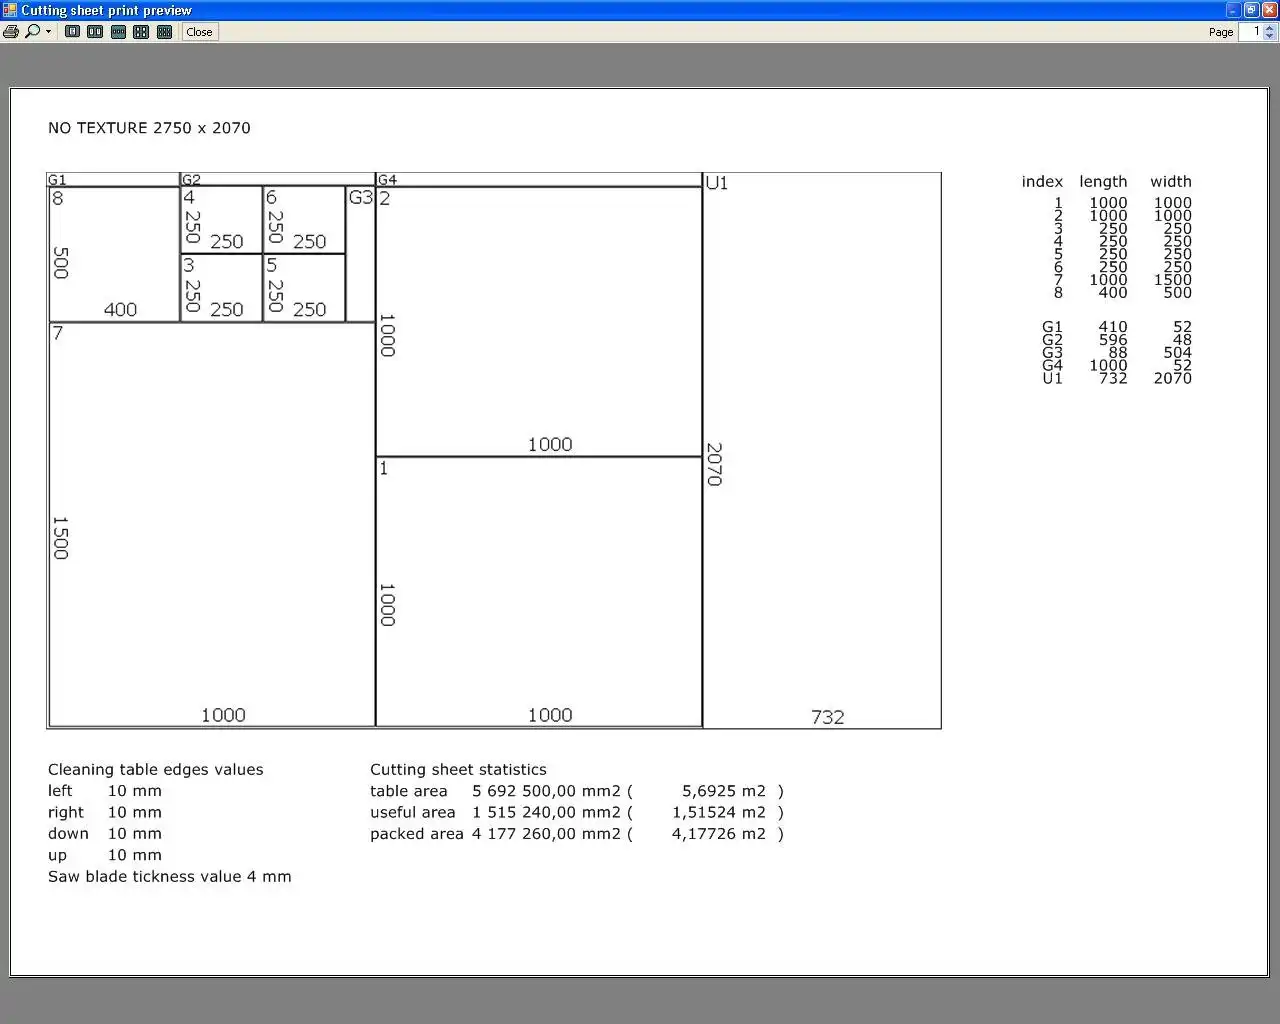This screenshot has width=1280, height=1024.
Task: Click the 'Cutting sheet statistics' heading
Action: click(458, 770)
